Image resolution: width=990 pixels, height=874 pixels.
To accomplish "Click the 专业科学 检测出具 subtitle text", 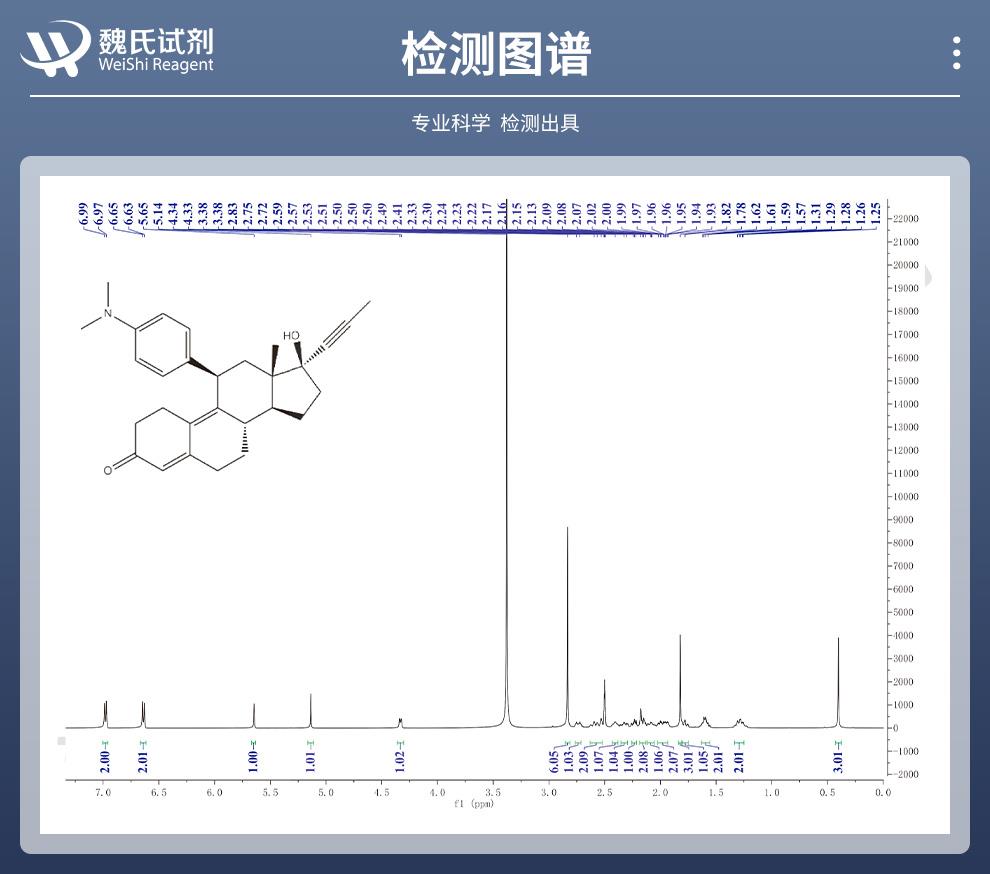I will pos(495,122).
